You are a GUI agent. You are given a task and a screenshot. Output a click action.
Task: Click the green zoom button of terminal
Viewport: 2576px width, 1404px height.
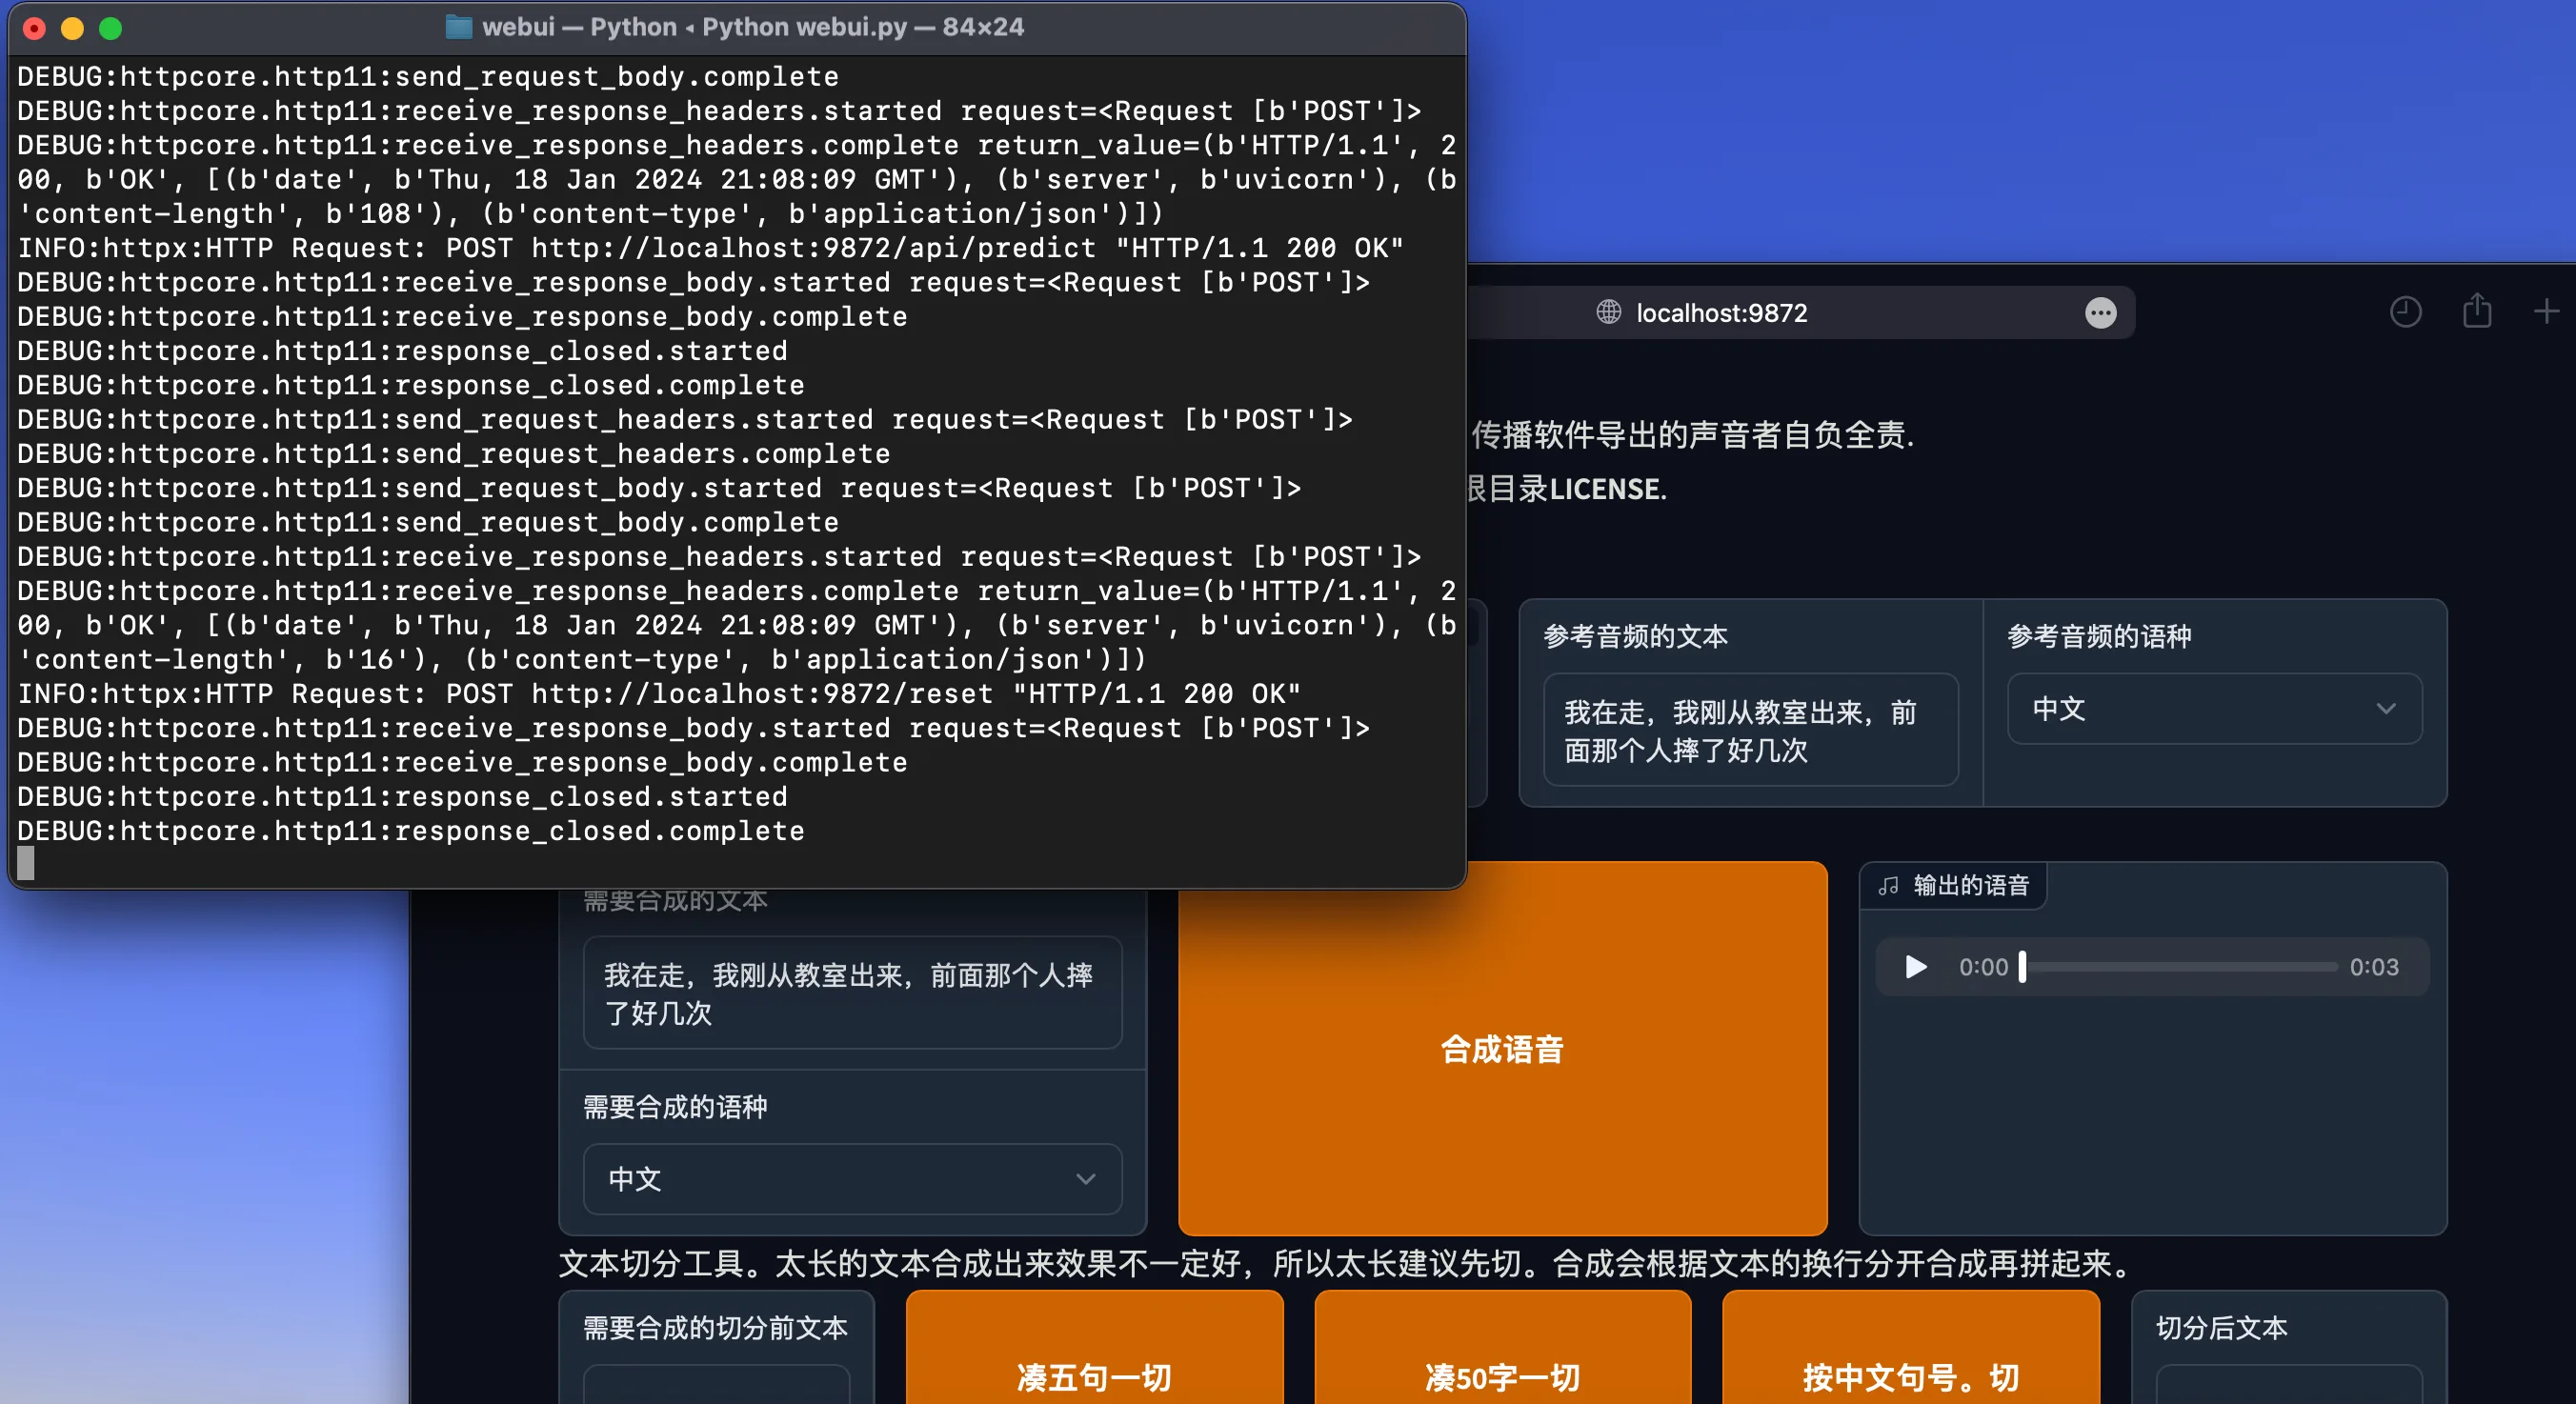(x=111, y=28)
